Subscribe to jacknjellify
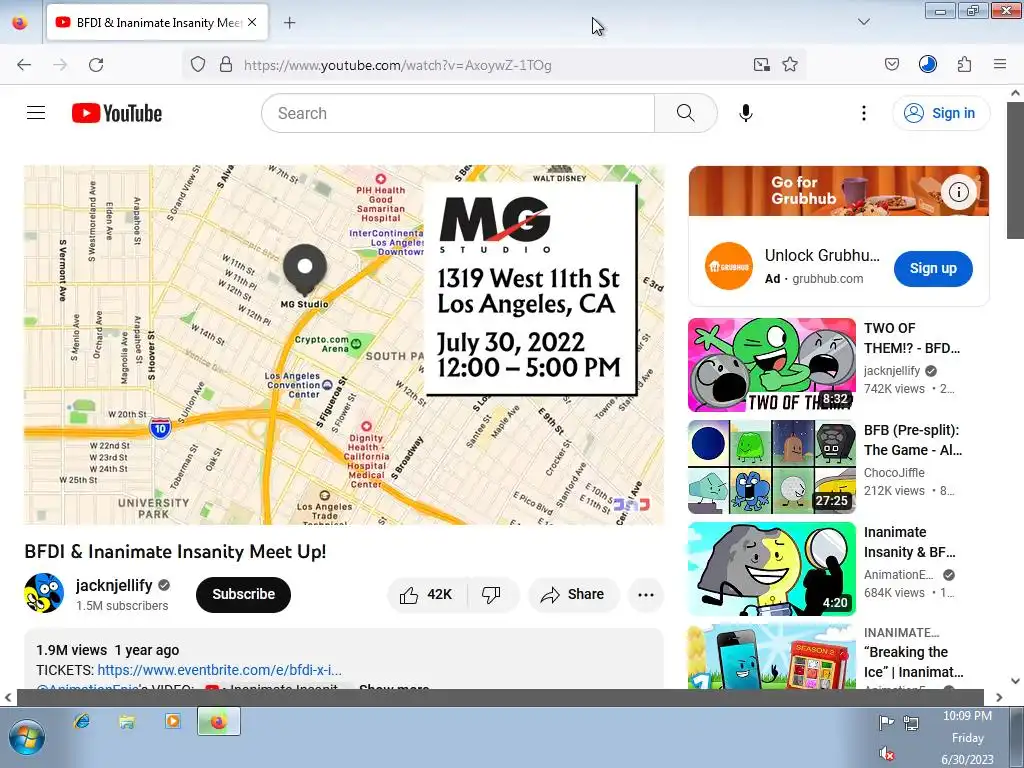The image size is (1024, 768). 243,594
